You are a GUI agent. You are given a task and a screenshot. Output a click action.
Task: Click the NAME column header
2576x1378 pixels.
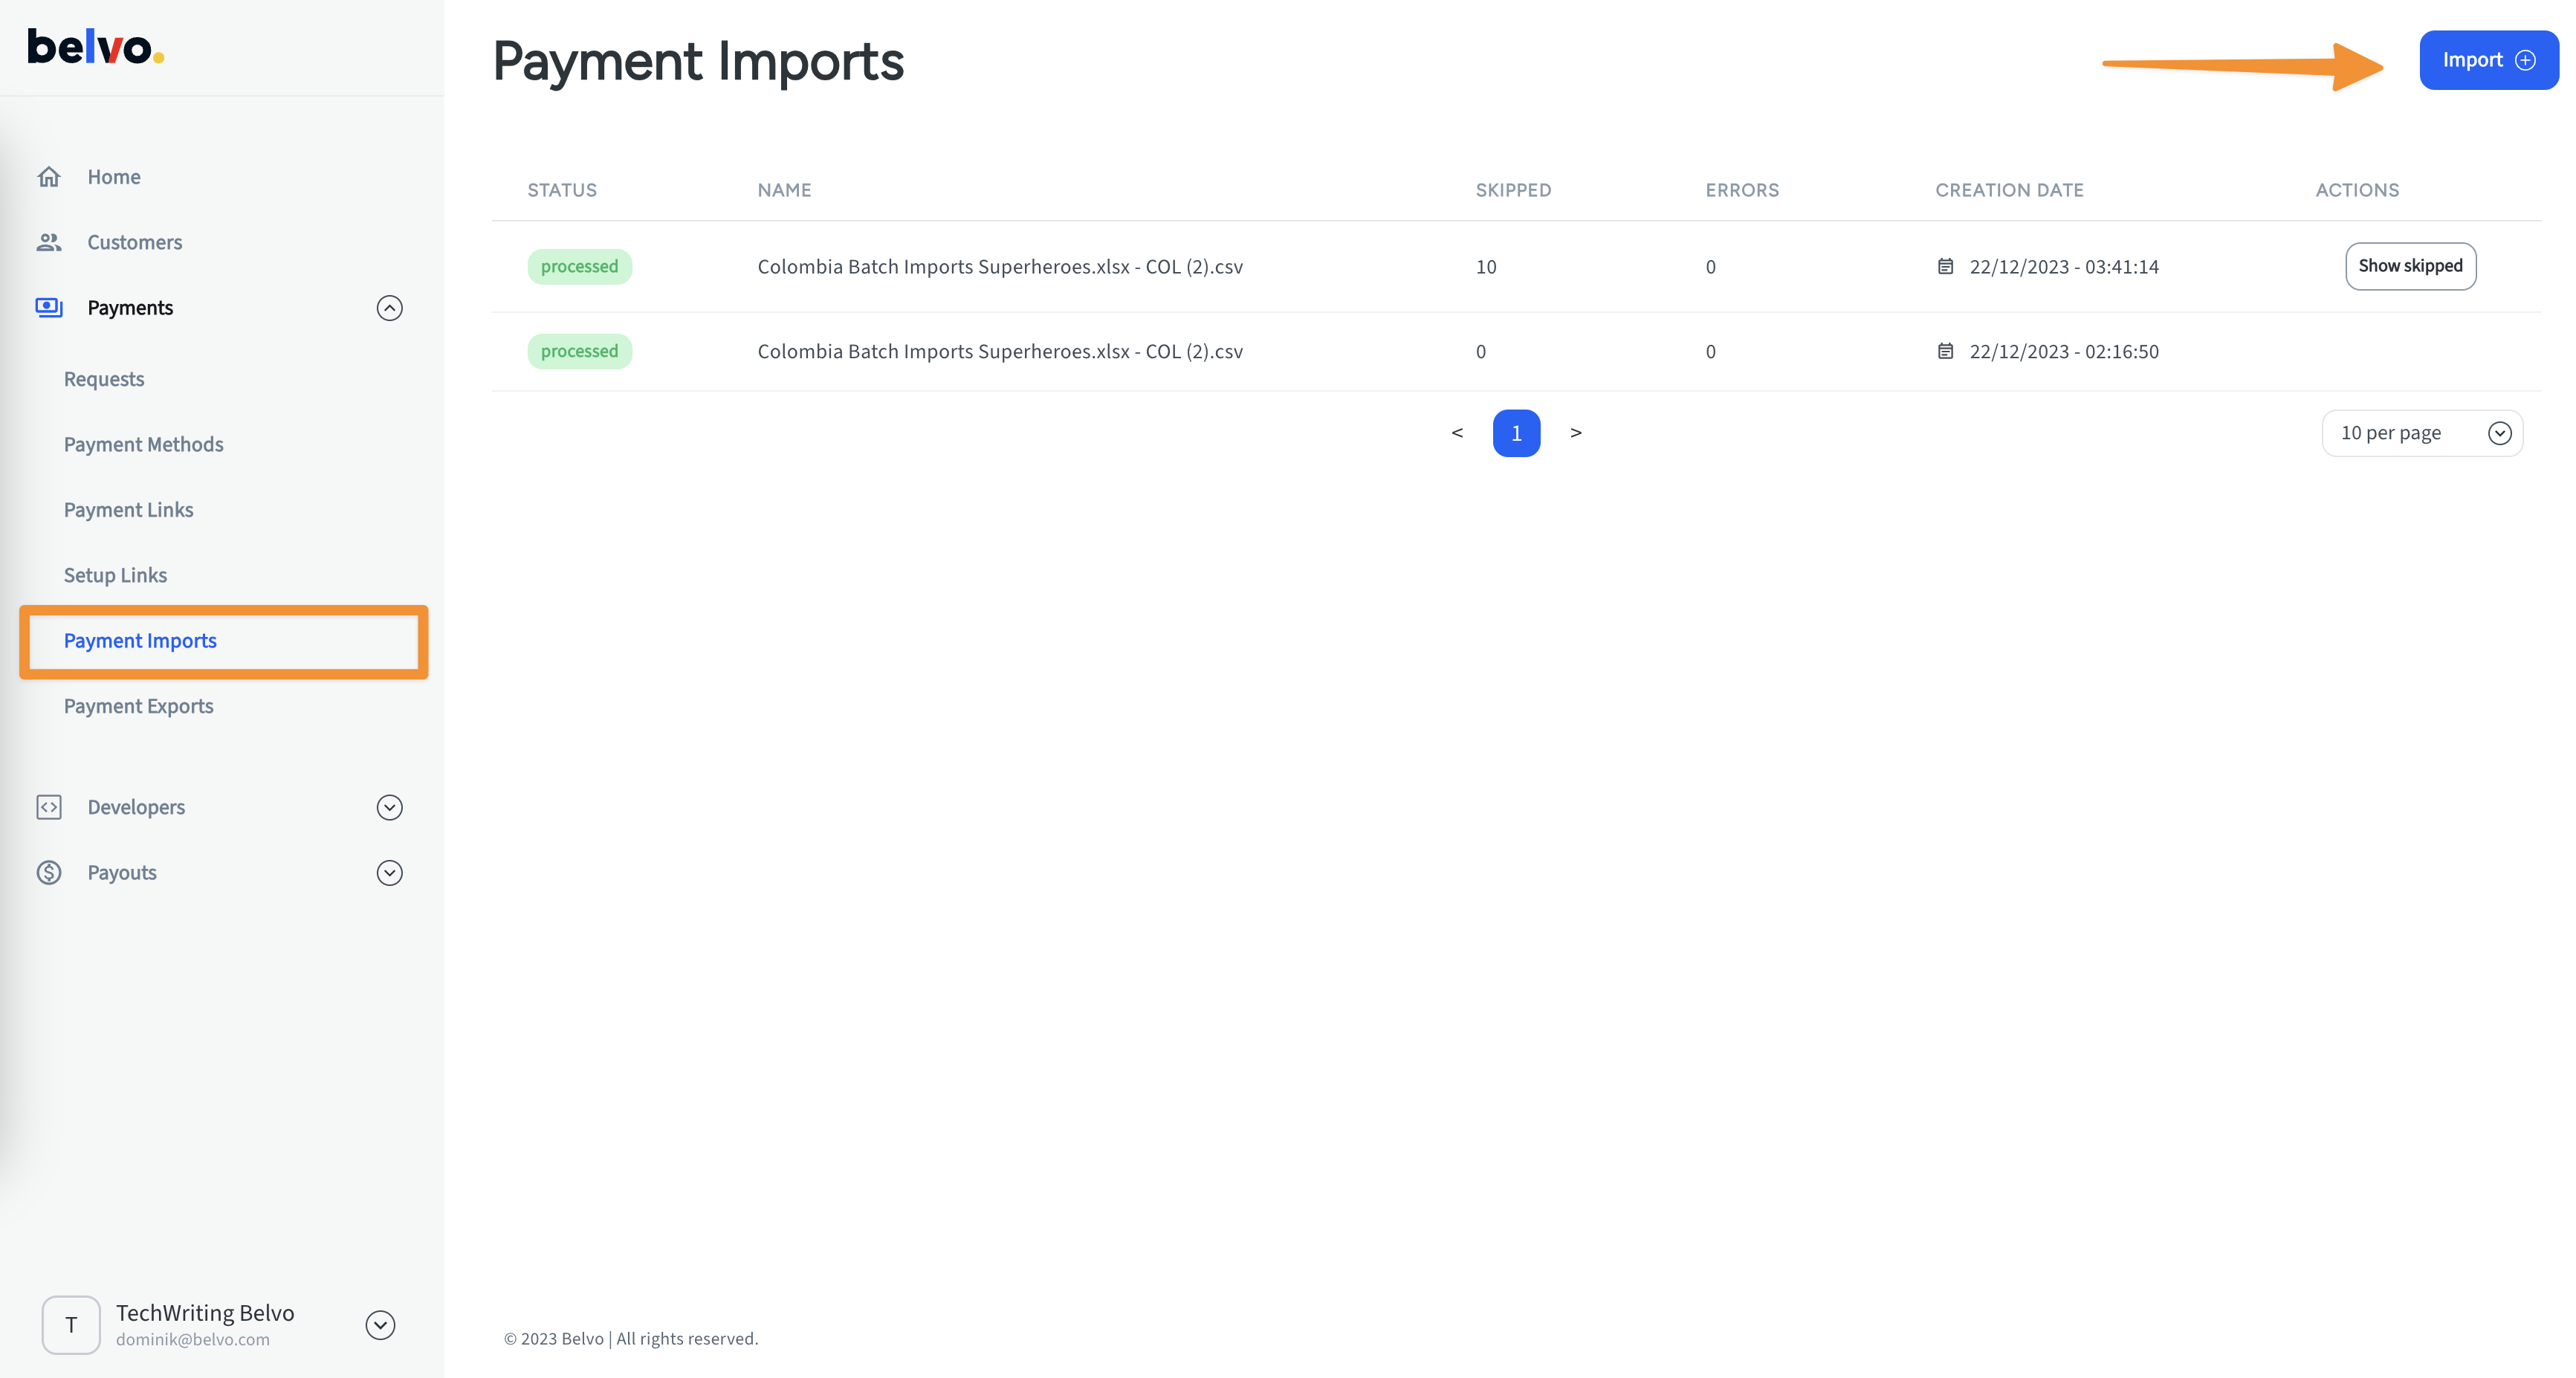tap(784, 190)
